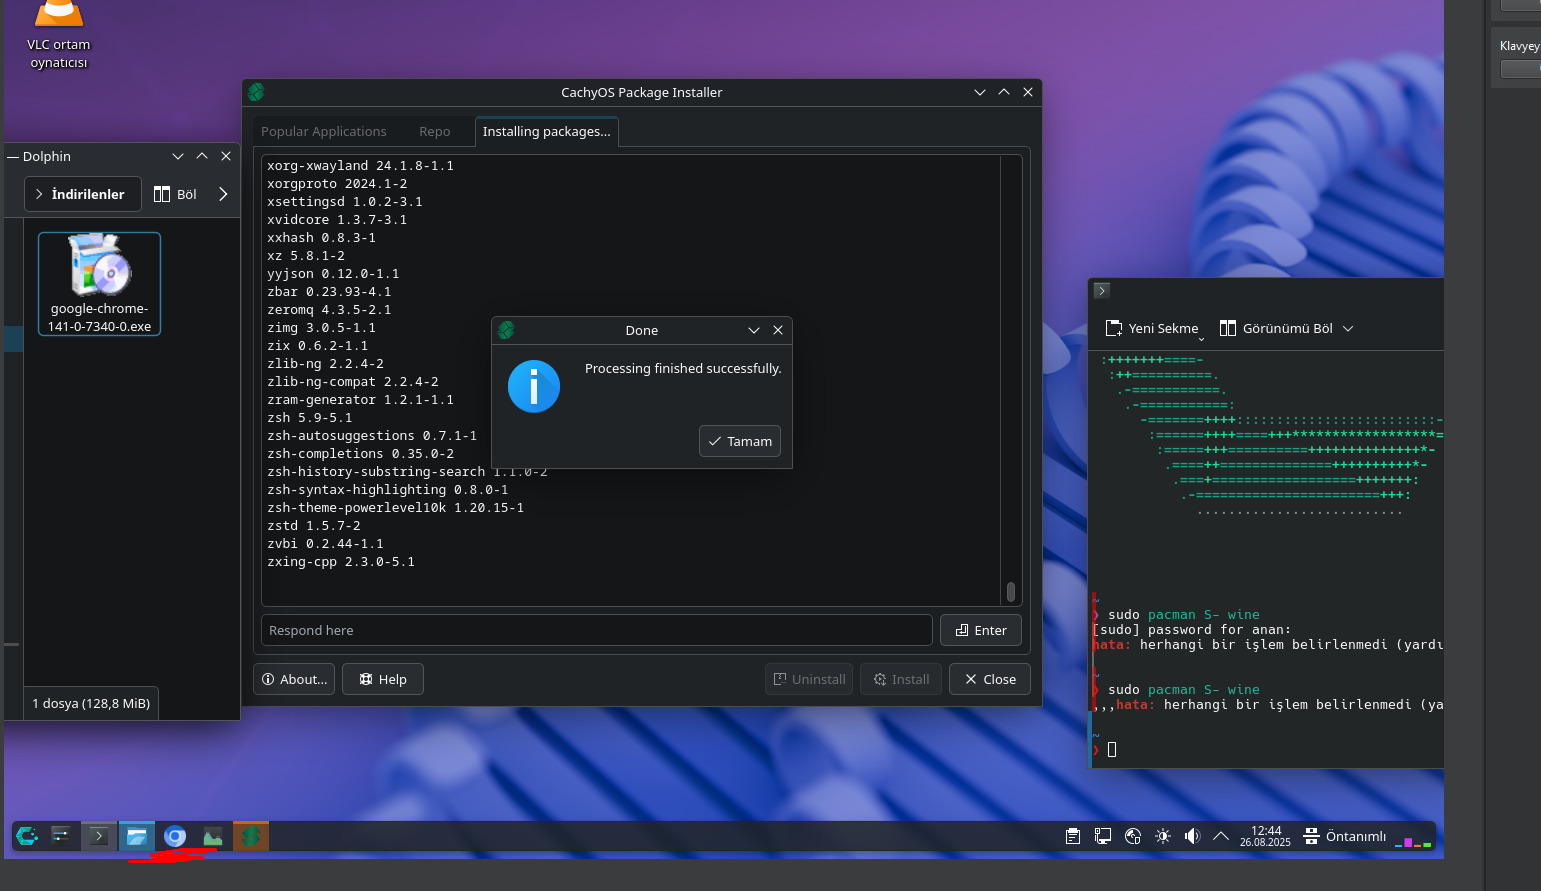Click the Dolphin window's keep-below chevron button
1541x891 pixels.
pos(178,156)
